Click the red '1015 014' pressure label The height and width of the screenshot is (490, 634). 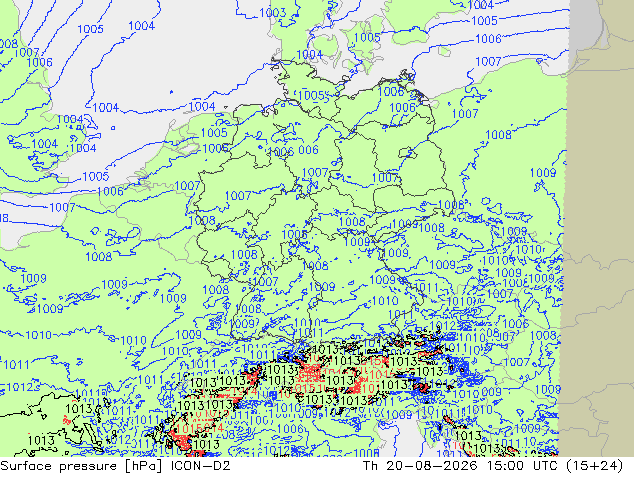tap(200, 428)
